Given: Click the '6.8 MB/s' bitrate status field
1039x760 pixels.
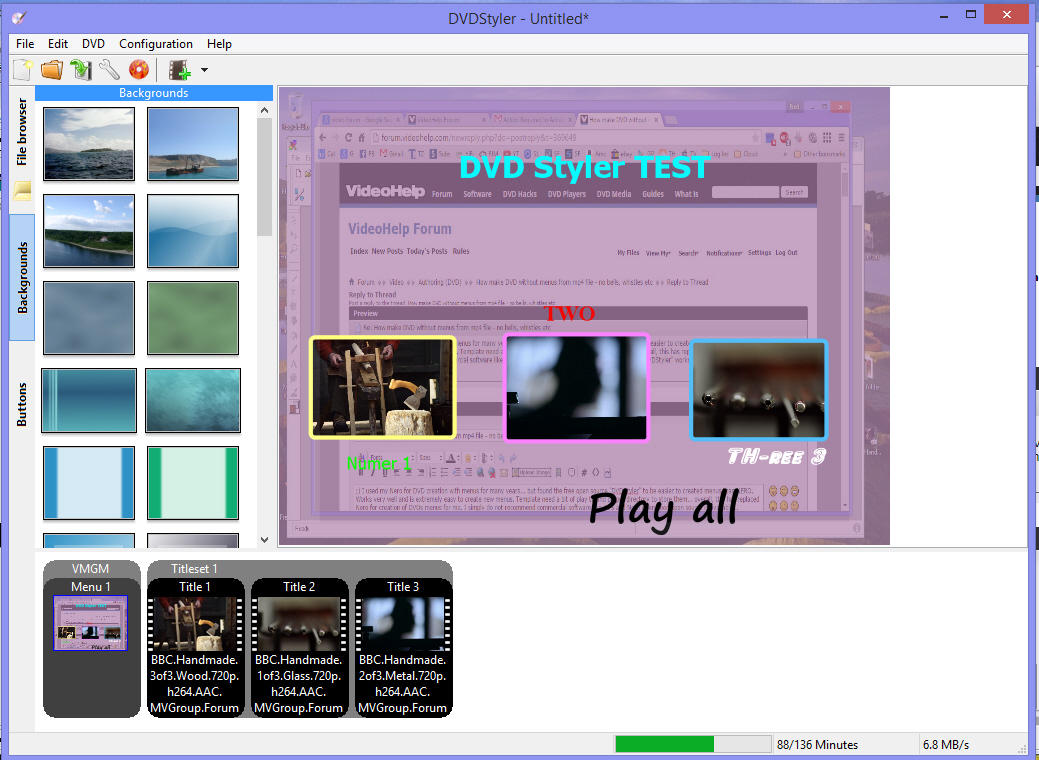Looking at the screenshot, I should 946,745.
